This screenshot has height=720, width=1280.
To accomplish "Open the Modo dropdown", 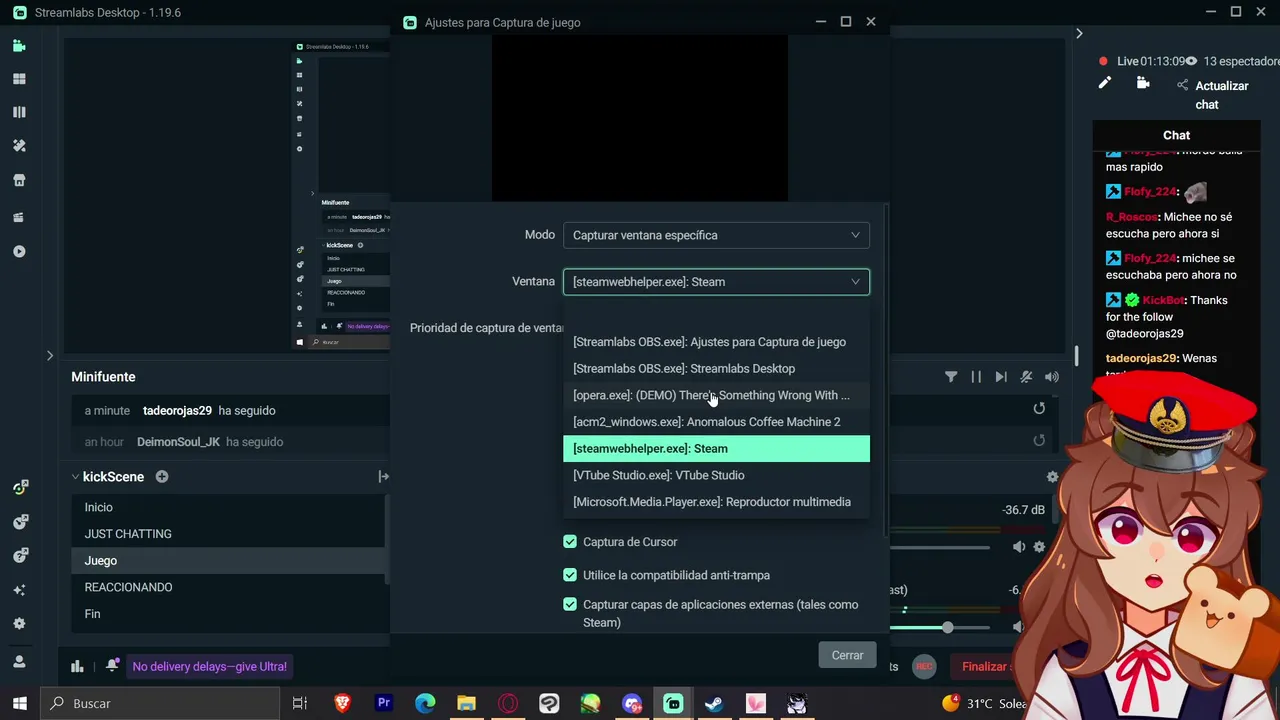I will coord(716,235).
